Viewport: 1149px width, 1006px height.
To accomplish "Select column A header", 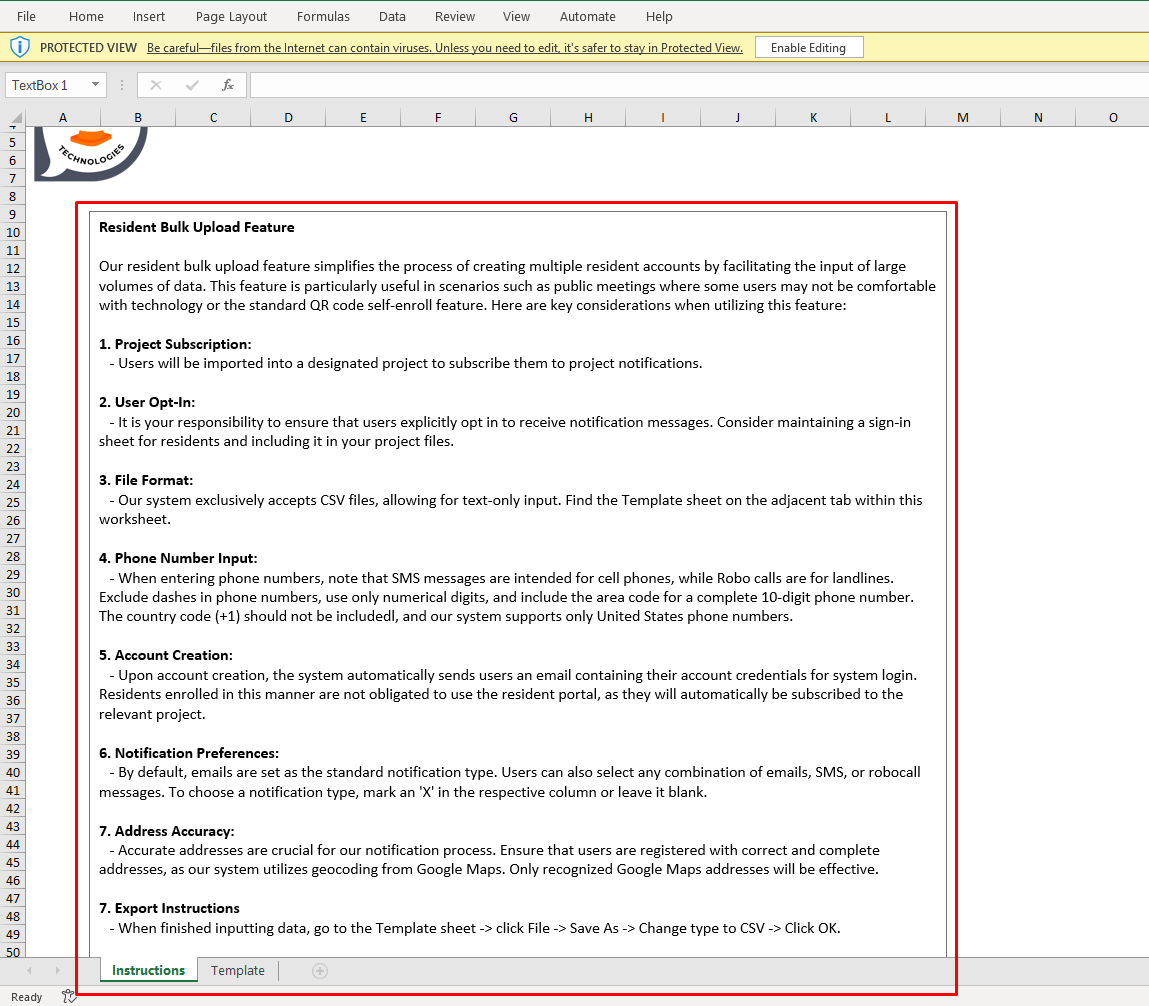I will pyautogui.click(x=63, y=117).
